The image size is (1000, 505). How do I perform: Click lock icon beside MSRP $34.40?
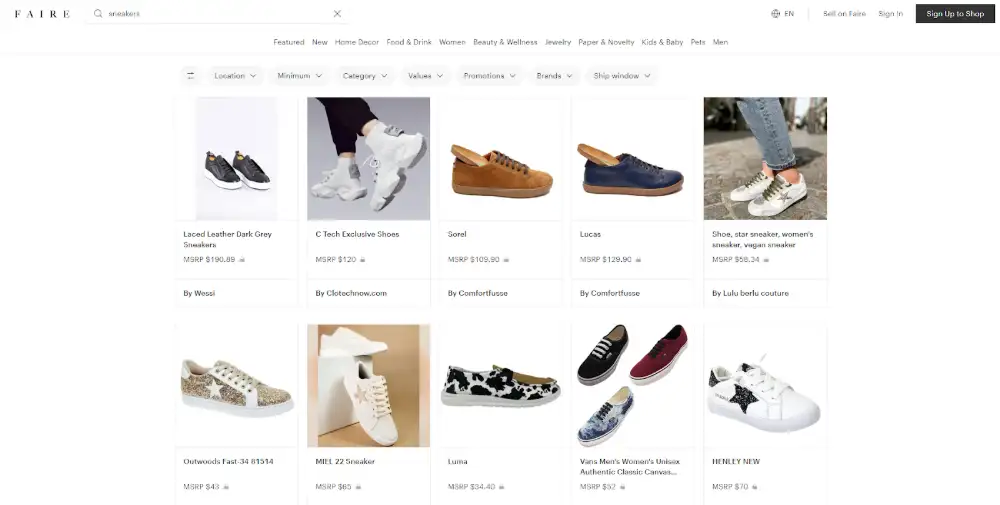coord(501,487)
